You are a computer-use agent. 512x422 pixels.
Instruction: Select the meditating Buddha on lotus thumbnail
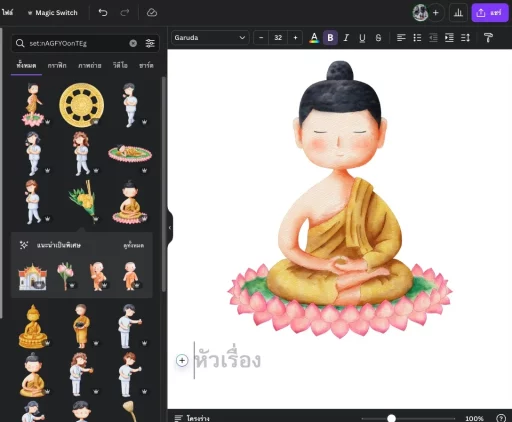click(130, 202)
